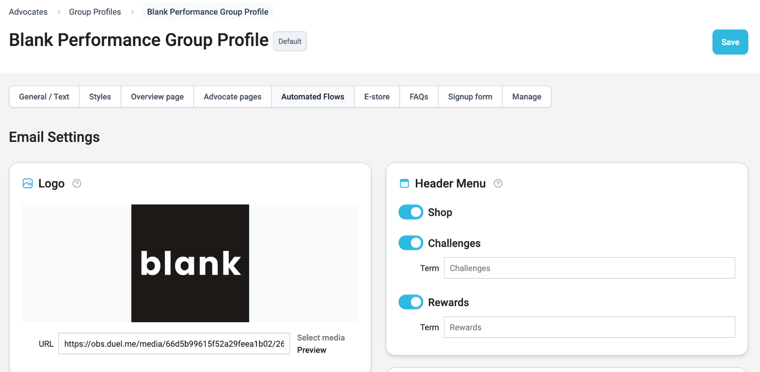
Task: Navigate to Advocates breadcrumb
Action: pyautogui.click(x=28, y=12)
